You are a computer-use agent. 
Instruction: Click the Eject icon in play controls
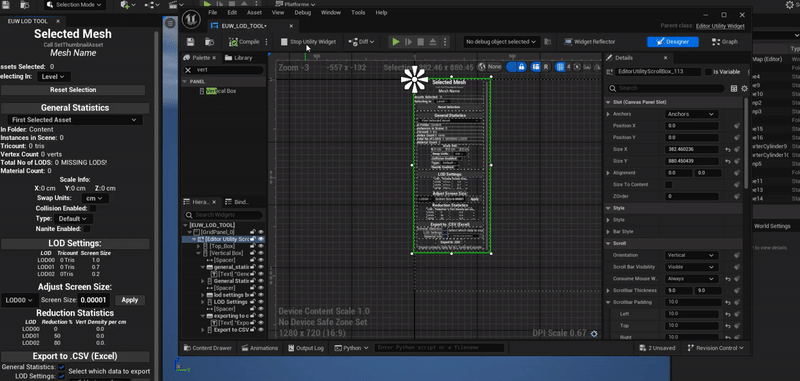click(433, 42)
